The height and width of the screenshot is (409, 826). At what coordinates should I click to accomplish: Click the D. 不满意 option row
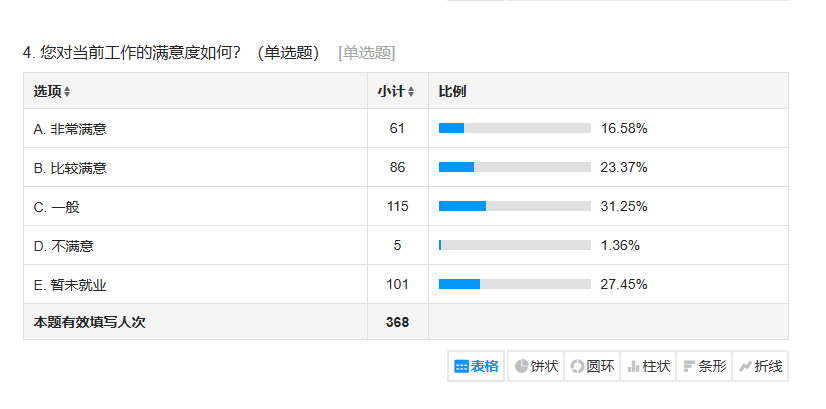pyautogui.click(x=64, y=245)
